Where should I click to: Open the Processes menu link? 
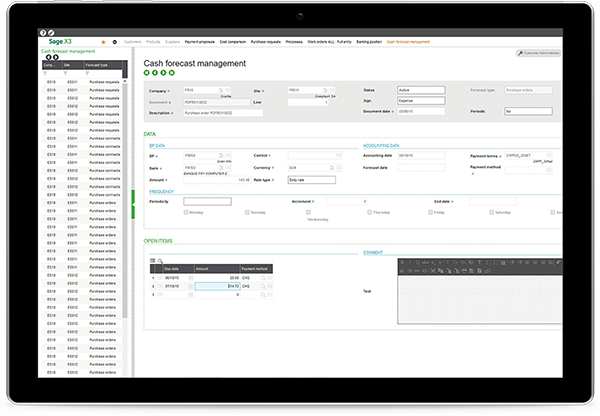(294, 42)
